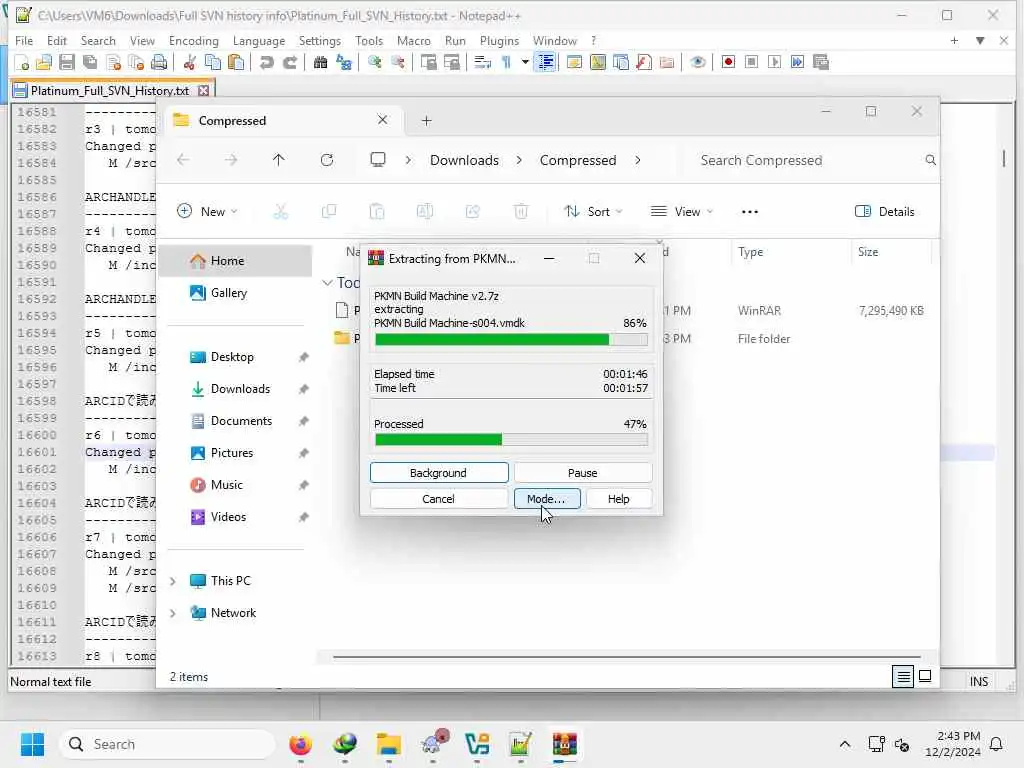Toggle the Indent Guide icon in Notepad++
The width and height of the screenshot is (1024, 768).
tap(545, 63)
